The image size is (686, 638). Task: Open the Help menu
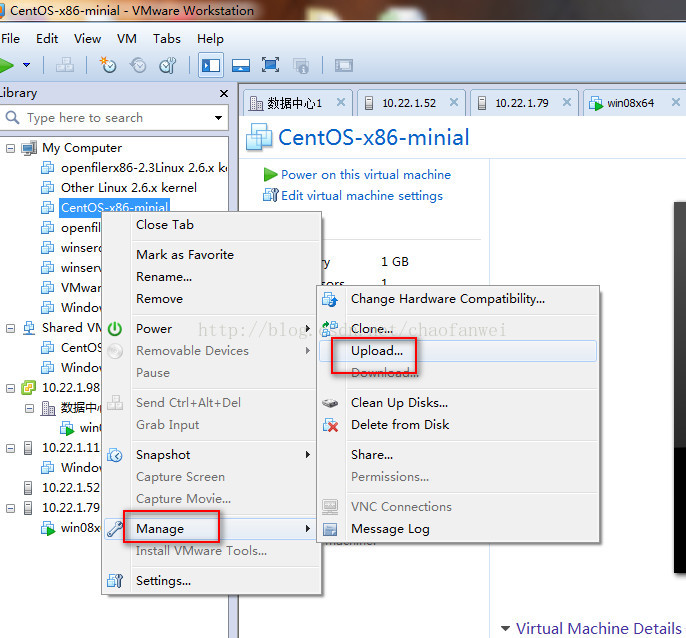pos(210,39)
